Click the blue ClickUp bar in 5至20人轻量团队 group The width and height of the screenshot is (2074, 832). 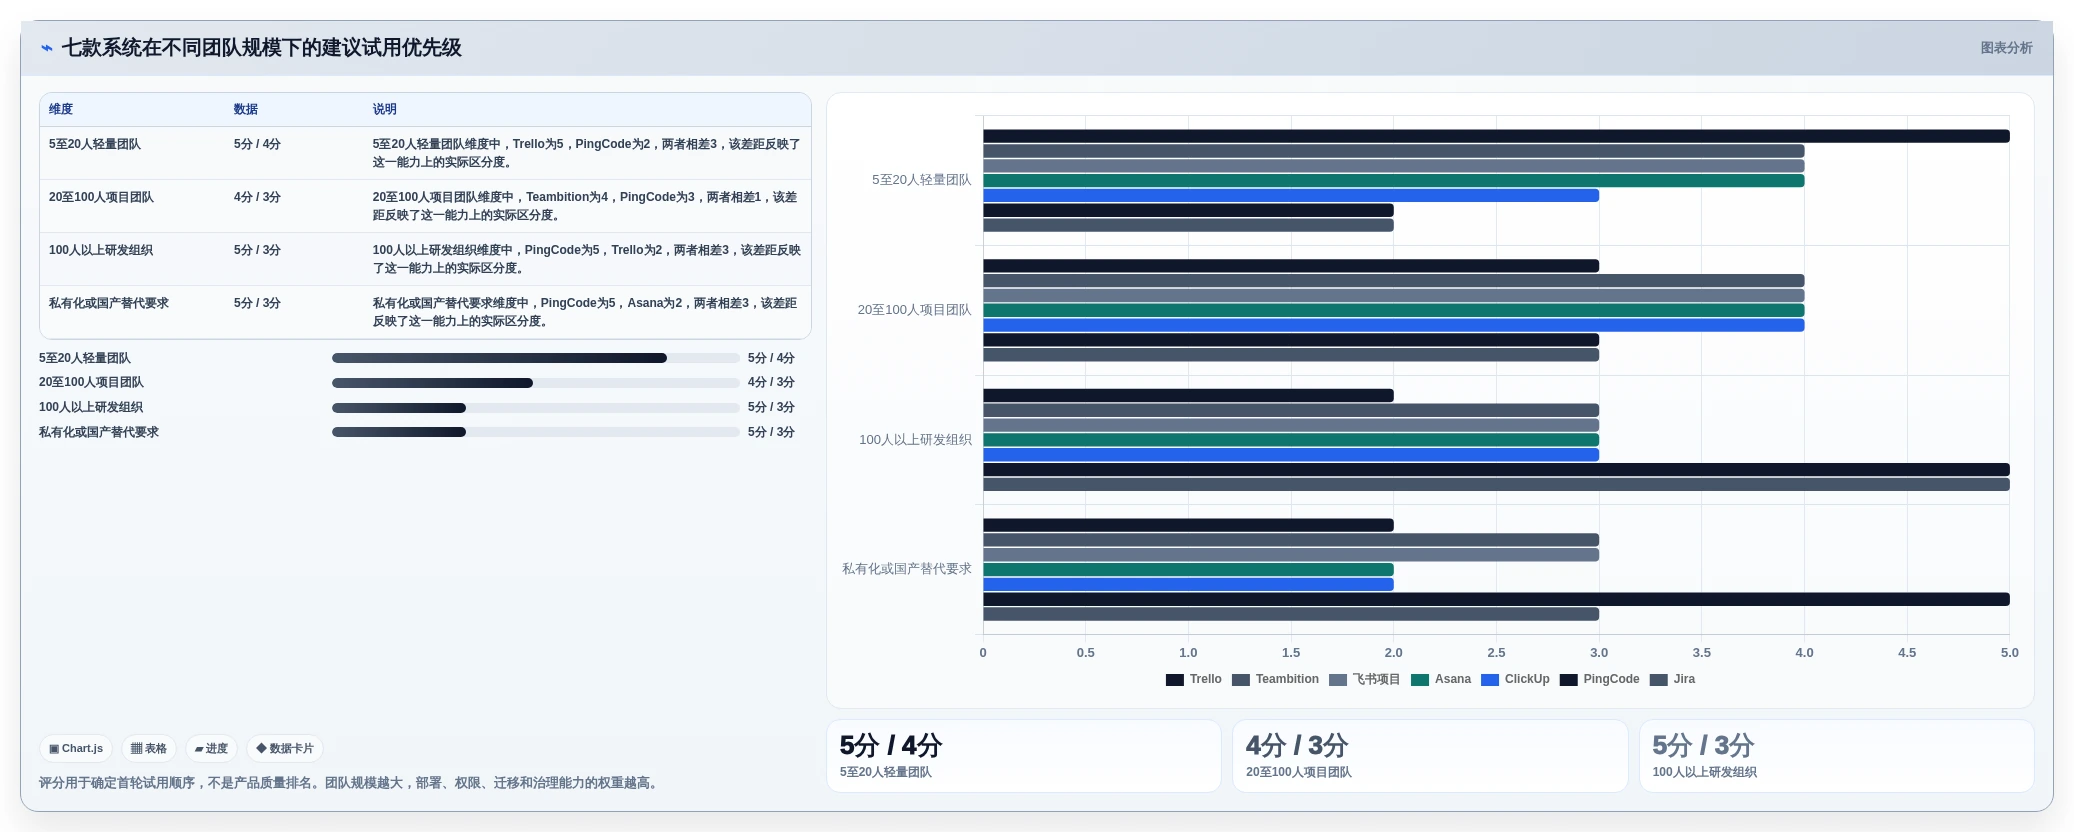pyautogui.click(x=1291, y=196)
